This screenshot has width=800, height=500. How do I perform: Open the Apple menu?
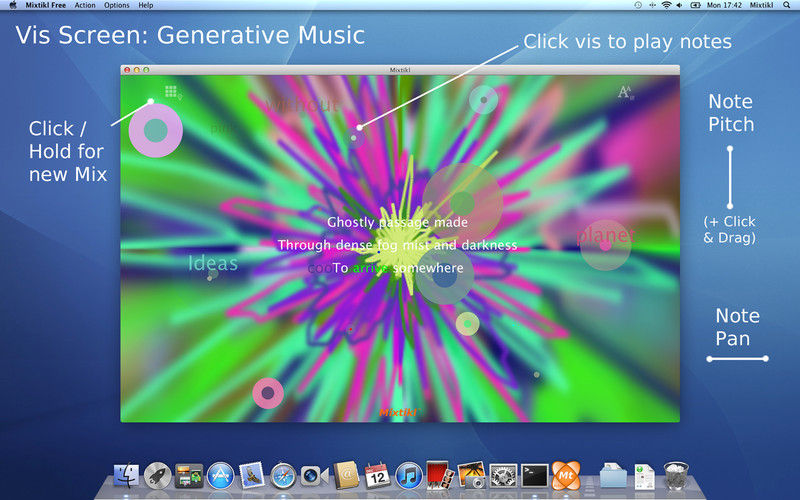[12, 5]
